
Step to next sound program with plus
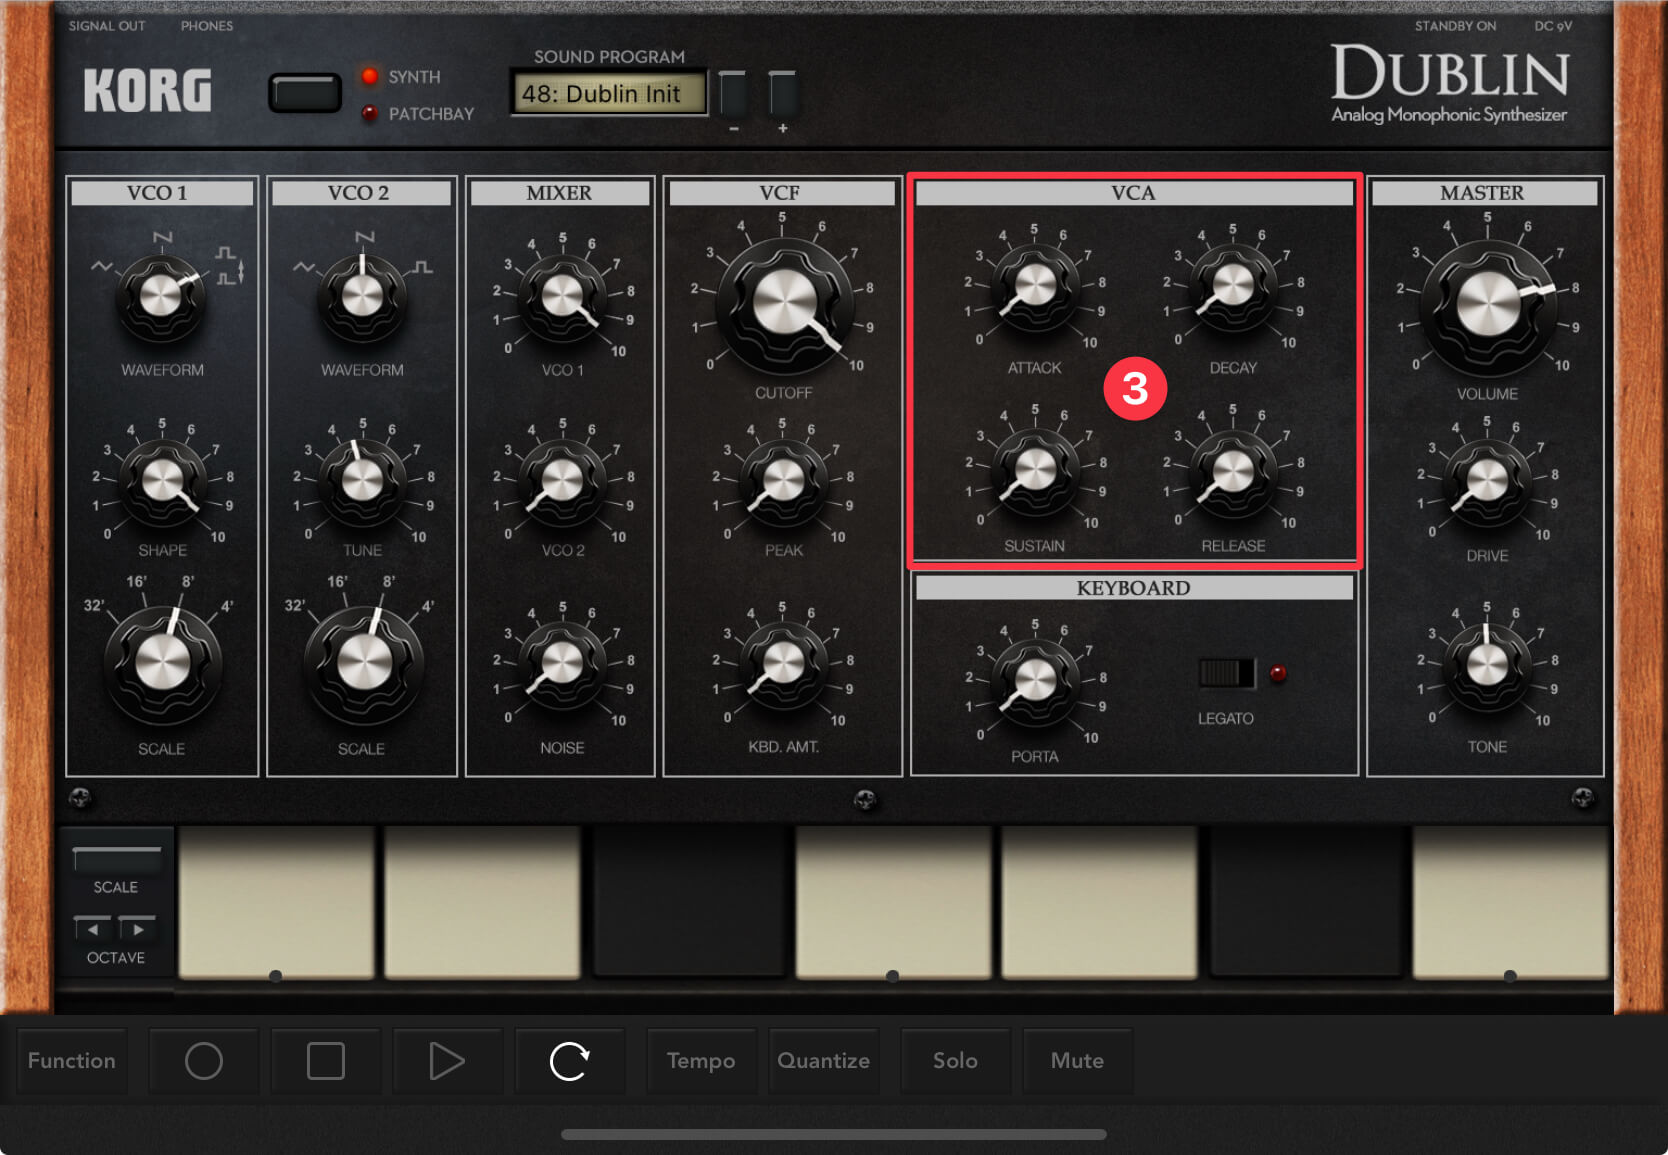(x=782, y=96)
